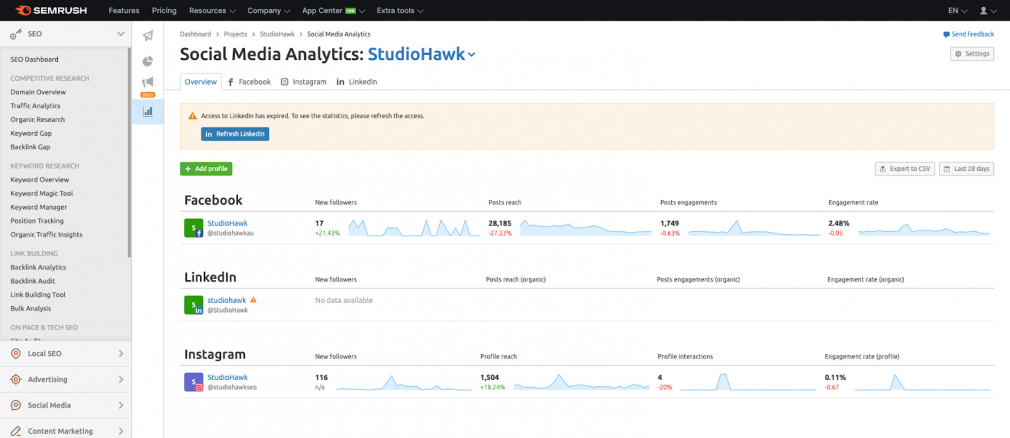Click the sidebar vertical scrollbar

click(x=129, y=152)
